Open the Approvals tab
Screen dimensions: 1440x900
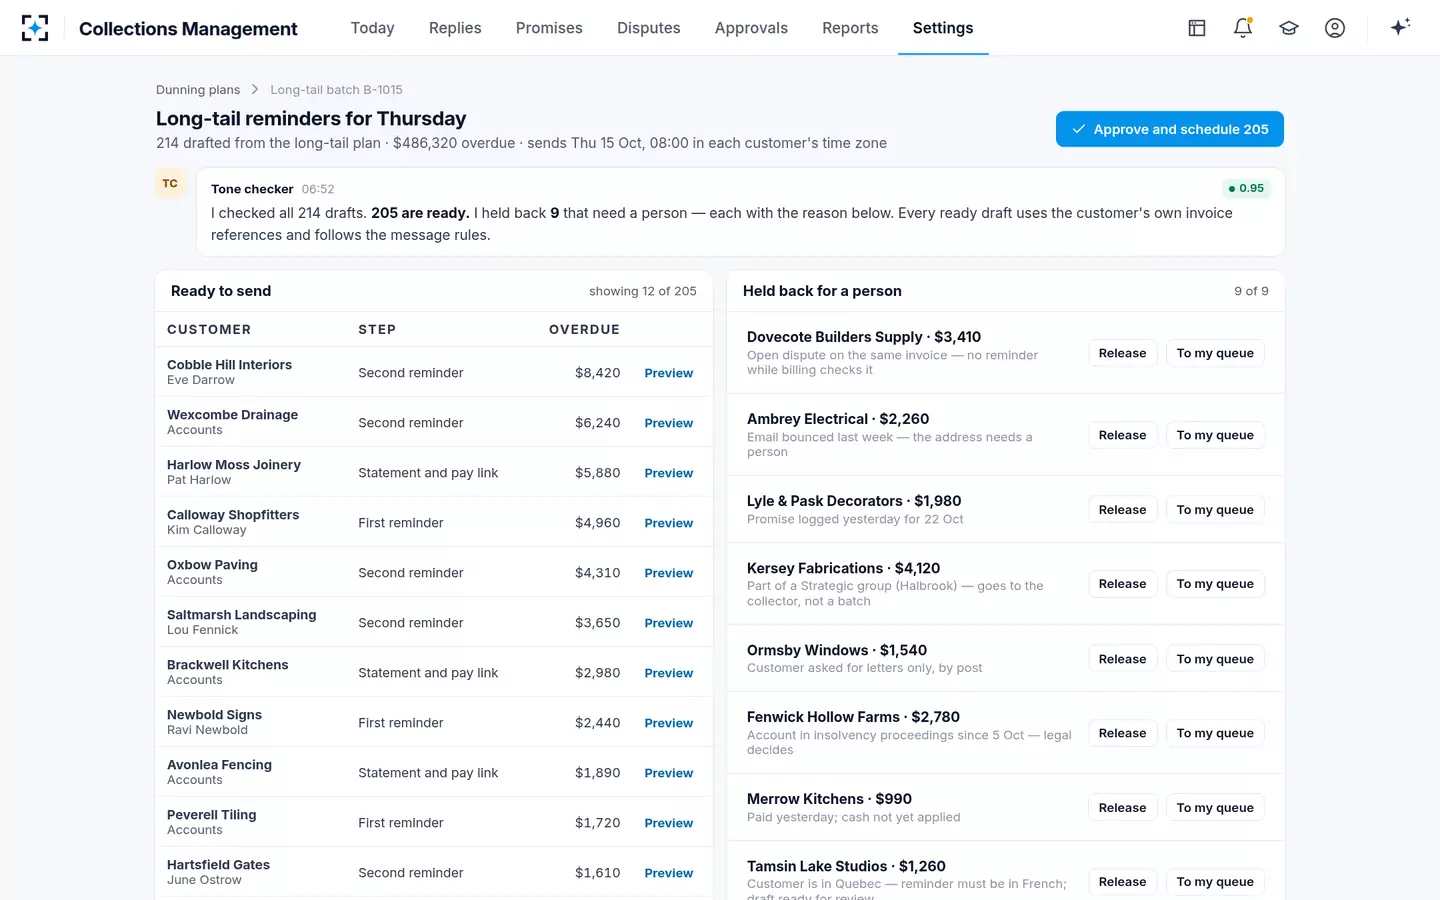pos(751,28)
